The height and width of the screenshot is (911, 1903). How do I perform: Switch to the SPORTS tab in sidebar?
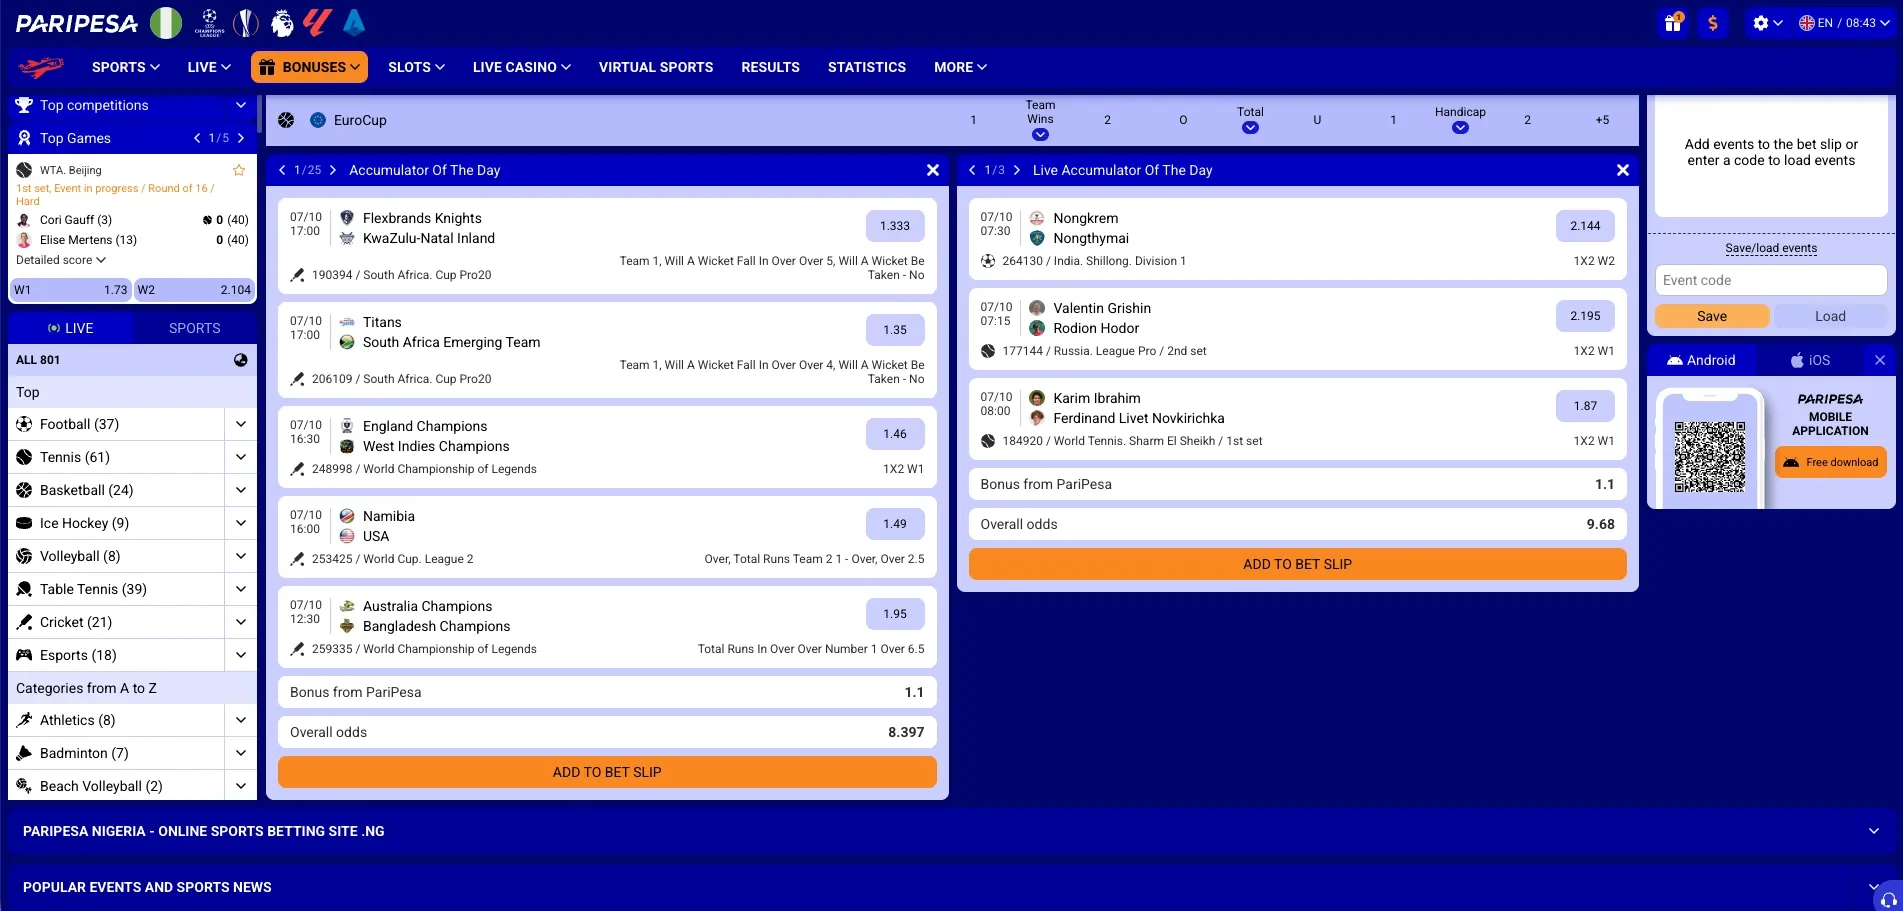194,328
